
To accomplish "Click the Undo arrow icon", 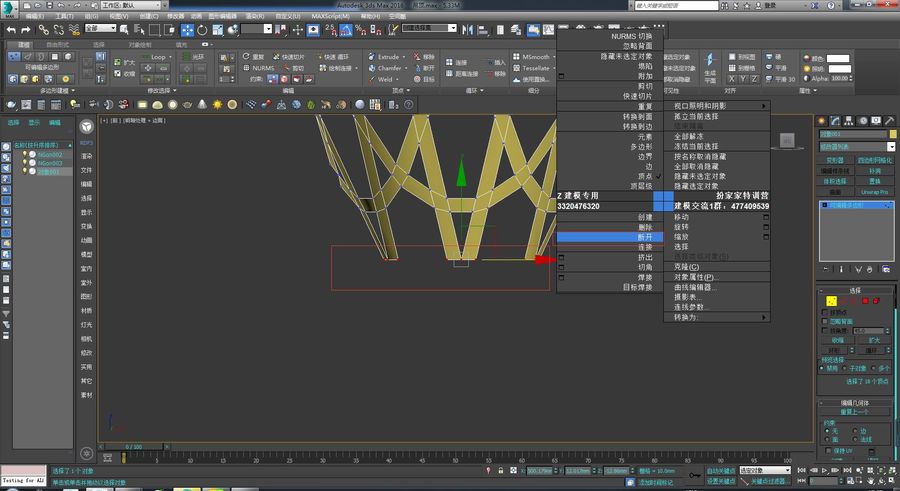I will [11, 29].
